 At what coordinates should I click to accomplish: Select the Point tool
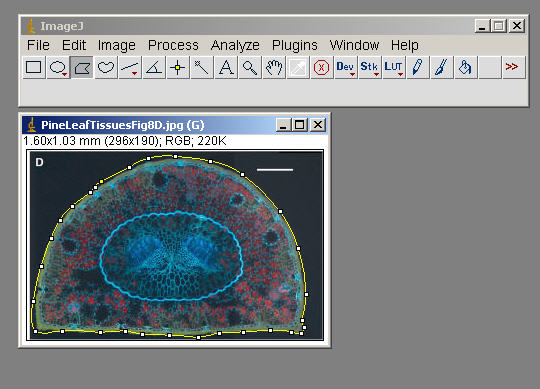click(178, 67)
